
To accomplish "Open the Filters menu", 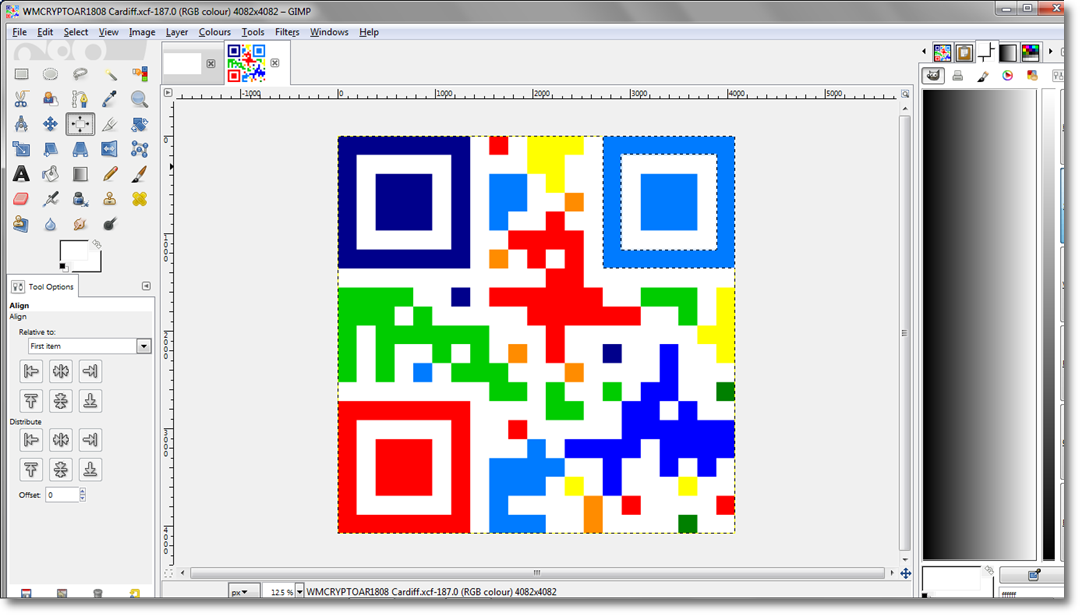I will click(x=287, y=32).
